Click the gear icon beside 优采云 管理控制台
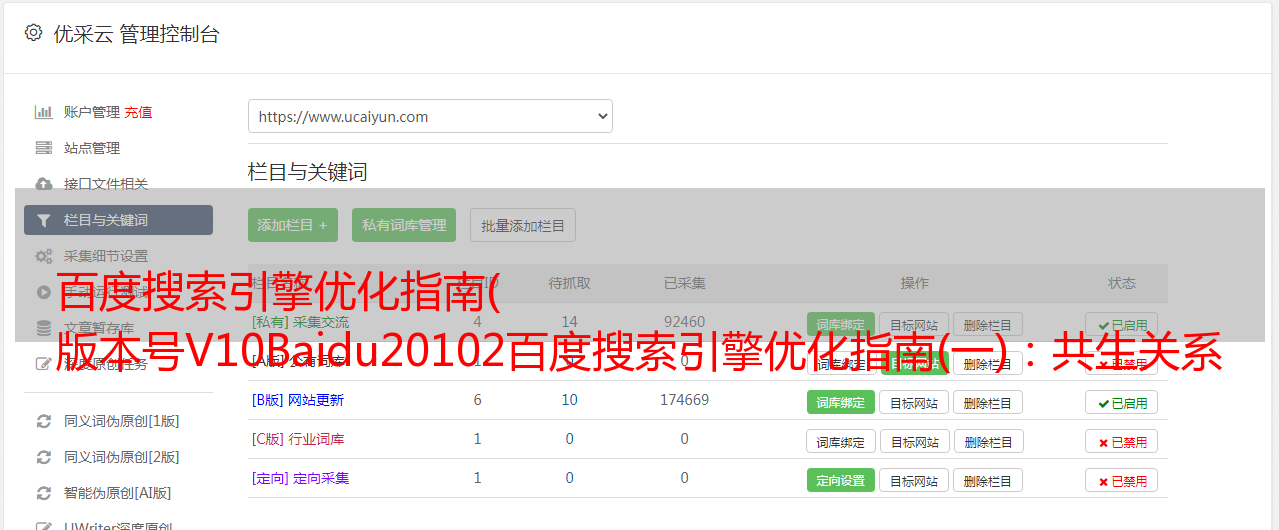Screen dimensions: 1279x530 click(33, 33)
